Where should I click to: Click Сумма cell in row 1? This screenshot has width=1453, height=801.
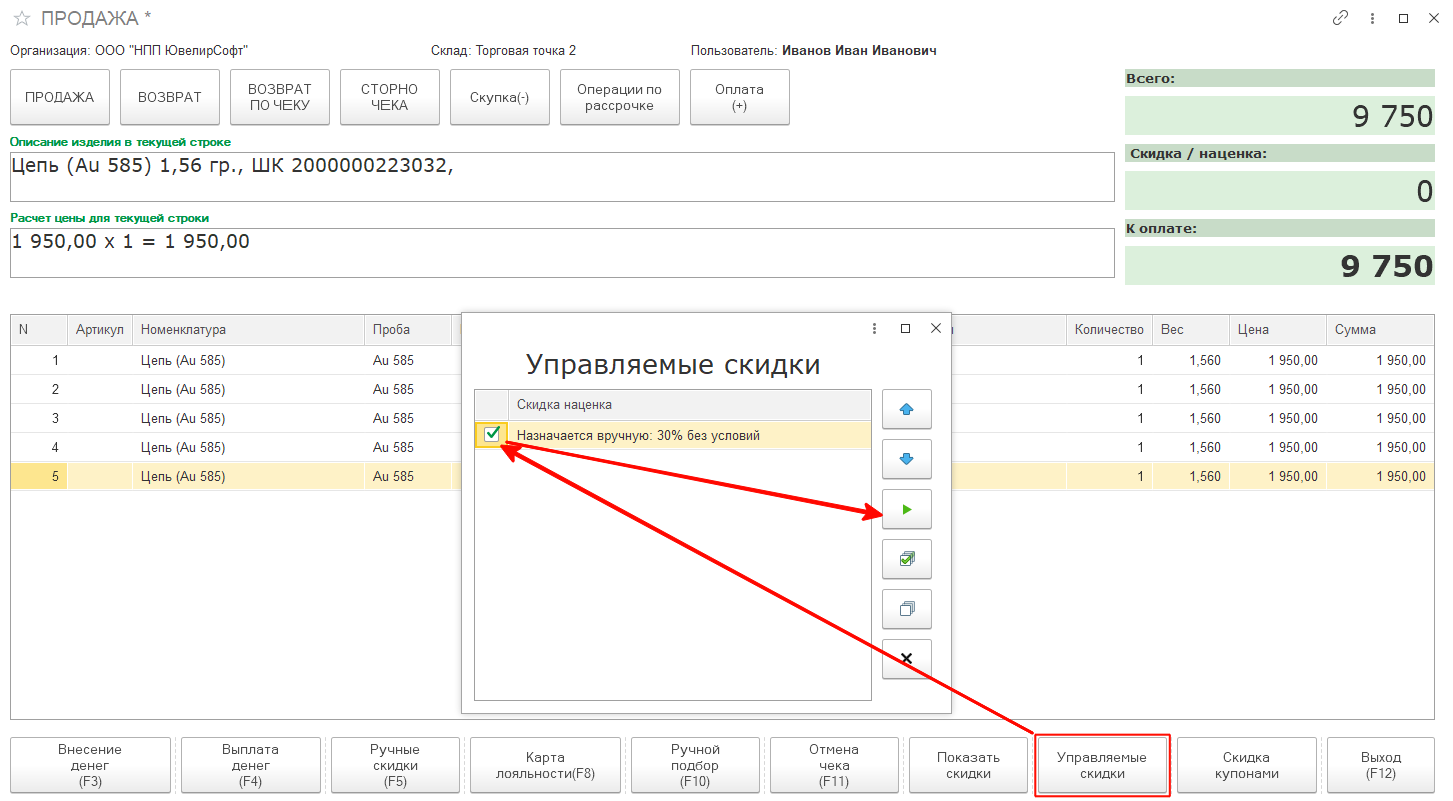pos(1380,360)
